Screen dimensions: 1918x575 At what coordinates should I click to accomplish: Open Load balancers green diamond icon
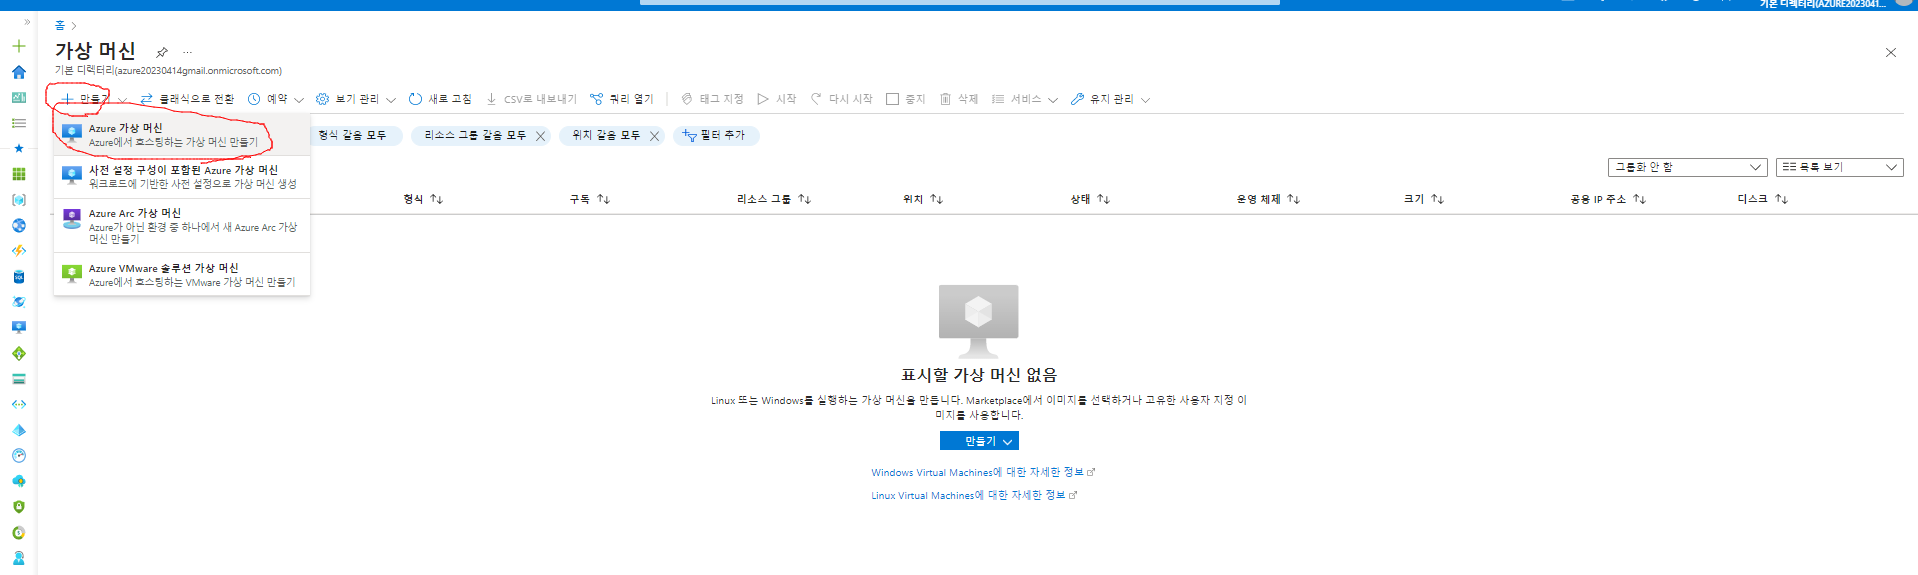point(18,353)
